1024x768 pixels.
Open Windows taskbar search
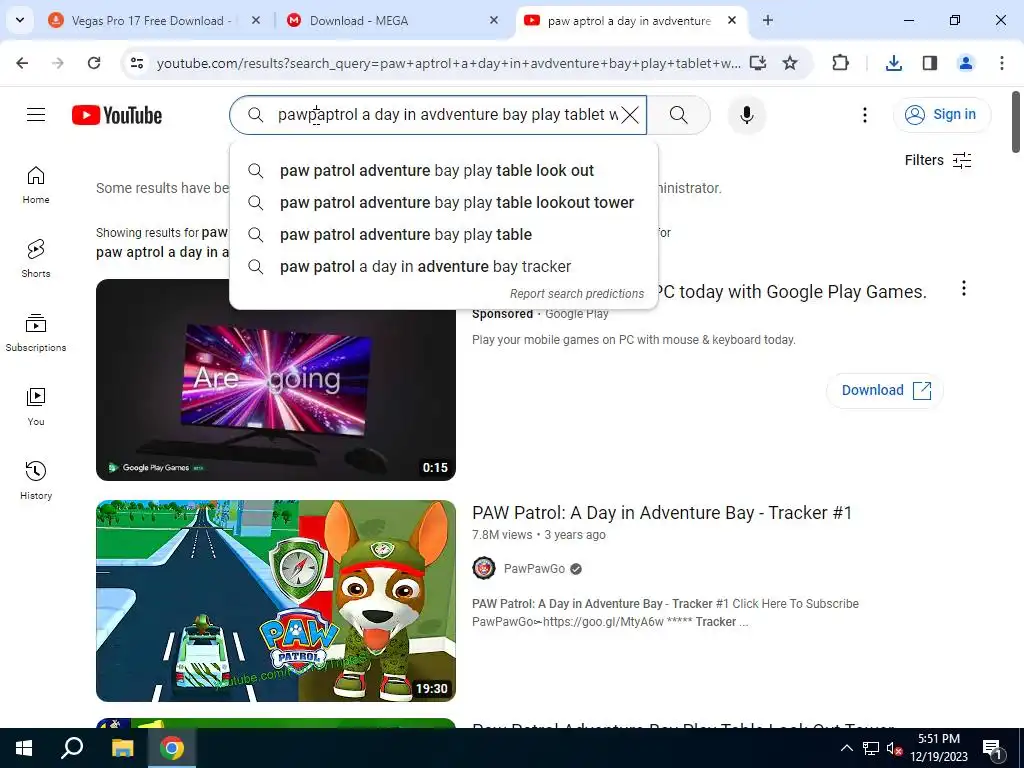click(x=72, y=748)
